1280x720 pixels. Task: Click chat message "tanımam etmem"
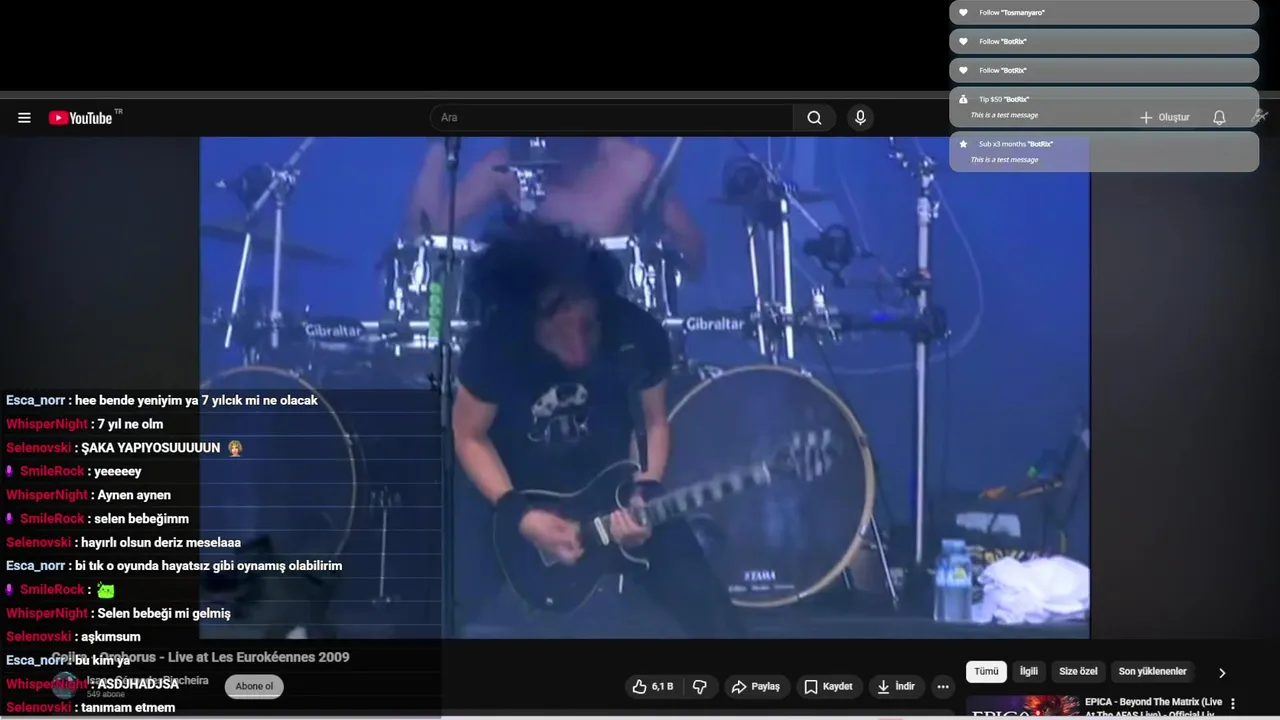click(128, 708)
